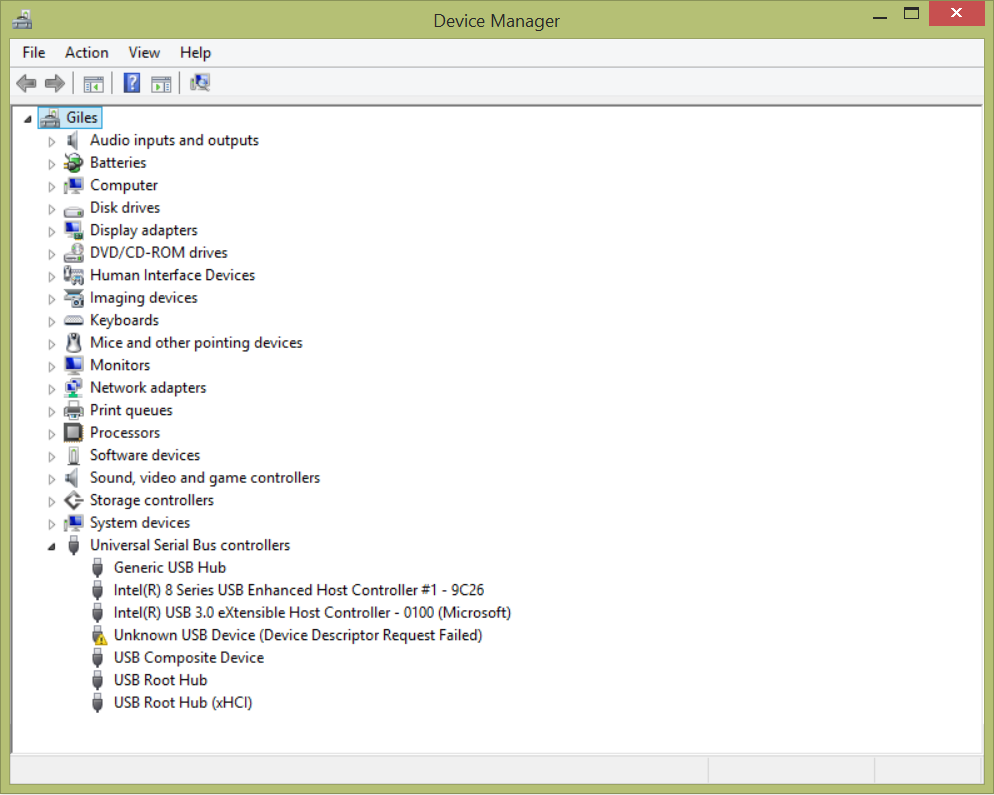Screen dimensions: 994x795
Task: Open the Action menu
Action: pyautogui.click(x=86, y=52)
